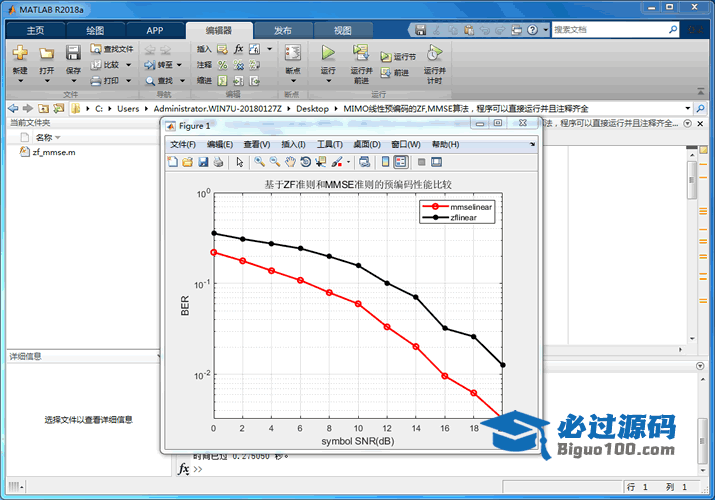
Task: Click 运行并计时 (Run and Time) icon
Action: (434, 52)
